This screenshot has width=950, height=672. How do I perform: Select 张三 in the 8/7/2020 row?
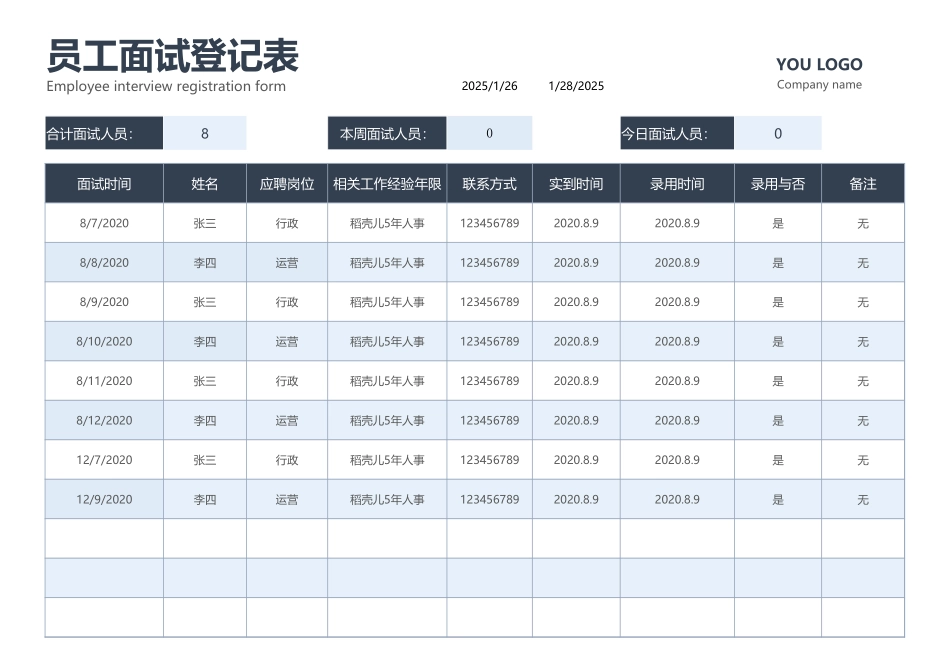tap(204, 222)
